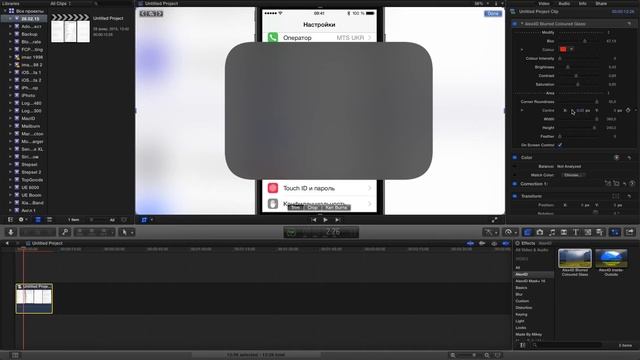The image size is (640, 360).
Task: Choose the Blur effects category
Action: (x=519, y=294)
